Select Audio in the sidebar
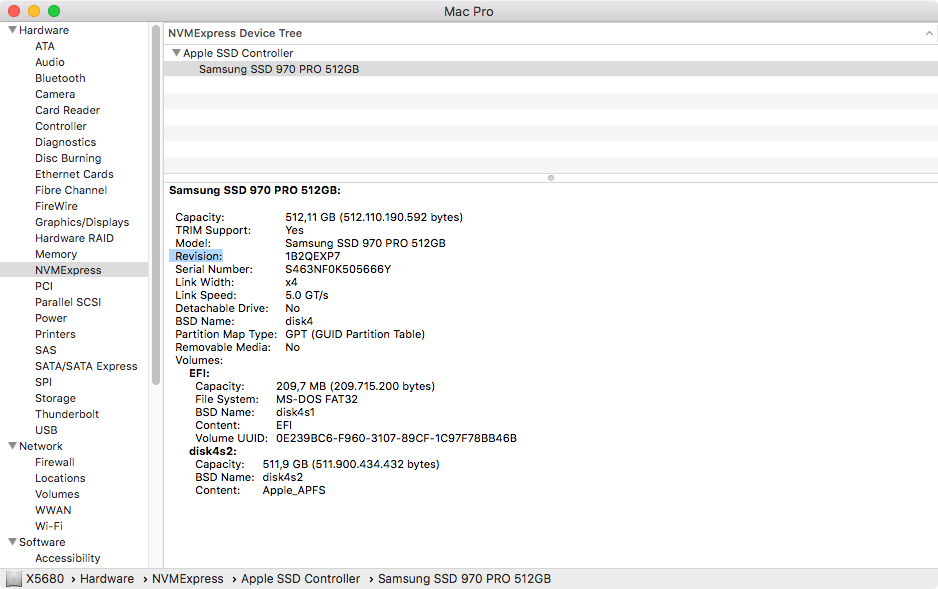 pos(50,62)
